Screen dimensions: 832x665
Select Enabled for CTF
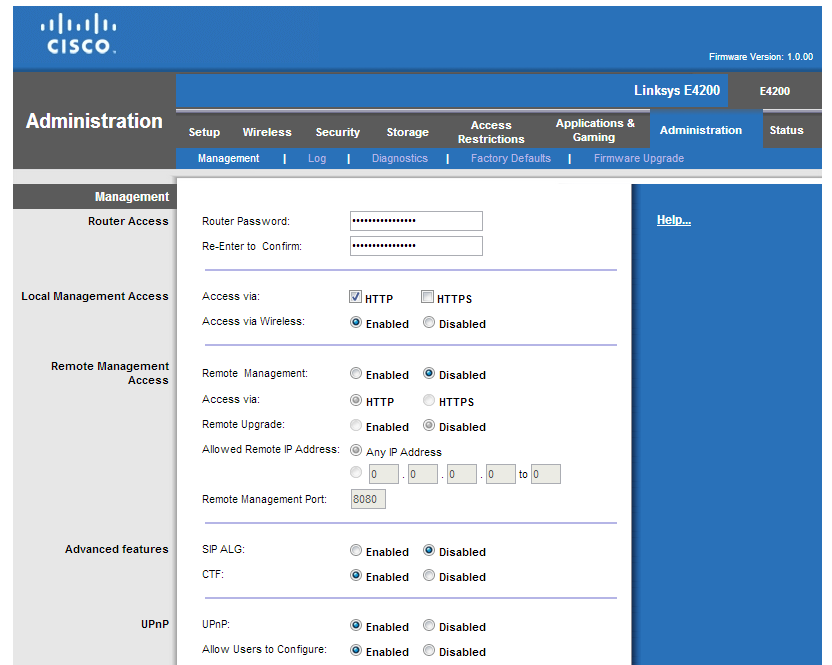[x=356, y=575]
